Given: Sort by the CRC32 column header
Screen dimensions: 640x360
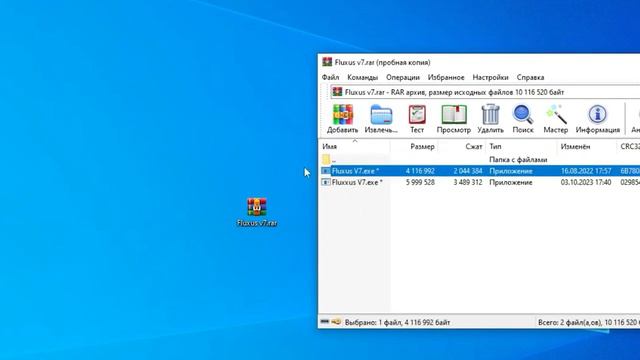Looking at the screenshot, I should [629, 146].
